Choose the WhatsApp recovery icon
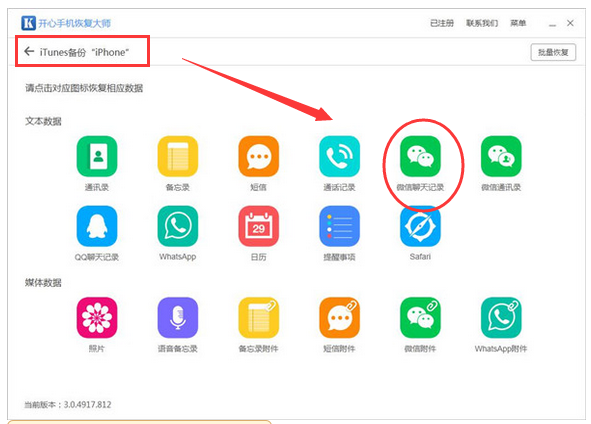591x424 pixels. pos(178,226)
